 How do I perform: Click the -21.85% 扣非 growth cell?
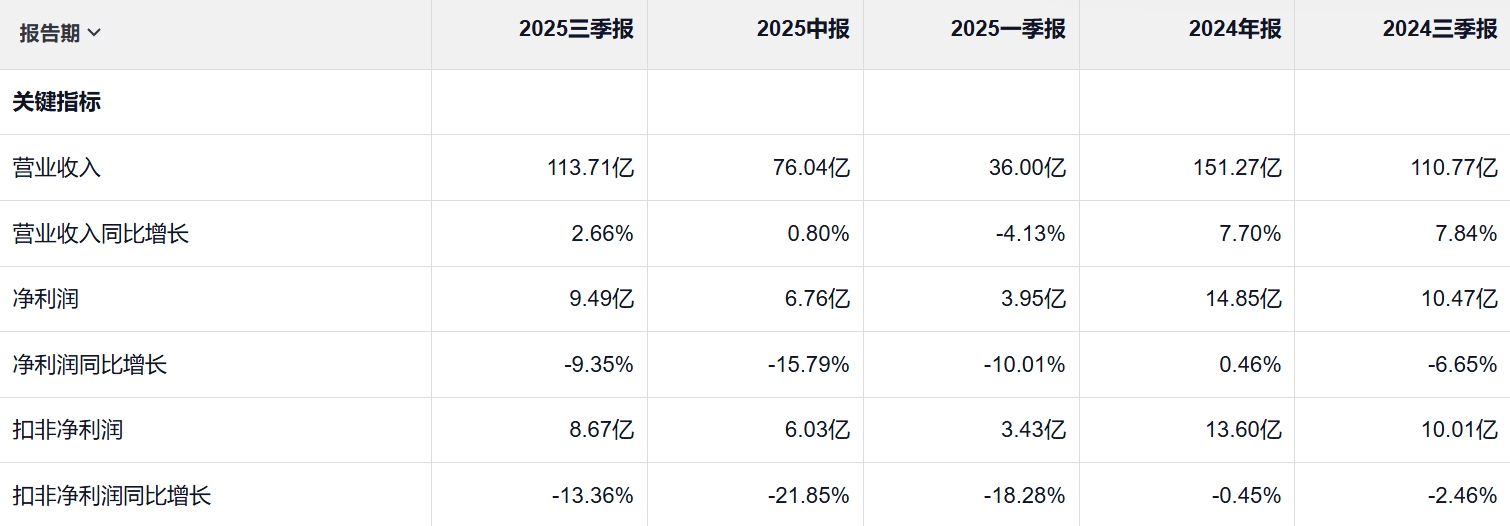click(x=809, y=495)
